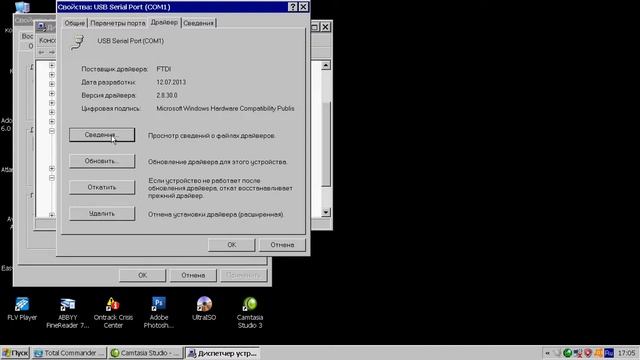Close the USB Serial Port properties dialog

[x=303, y=7]
